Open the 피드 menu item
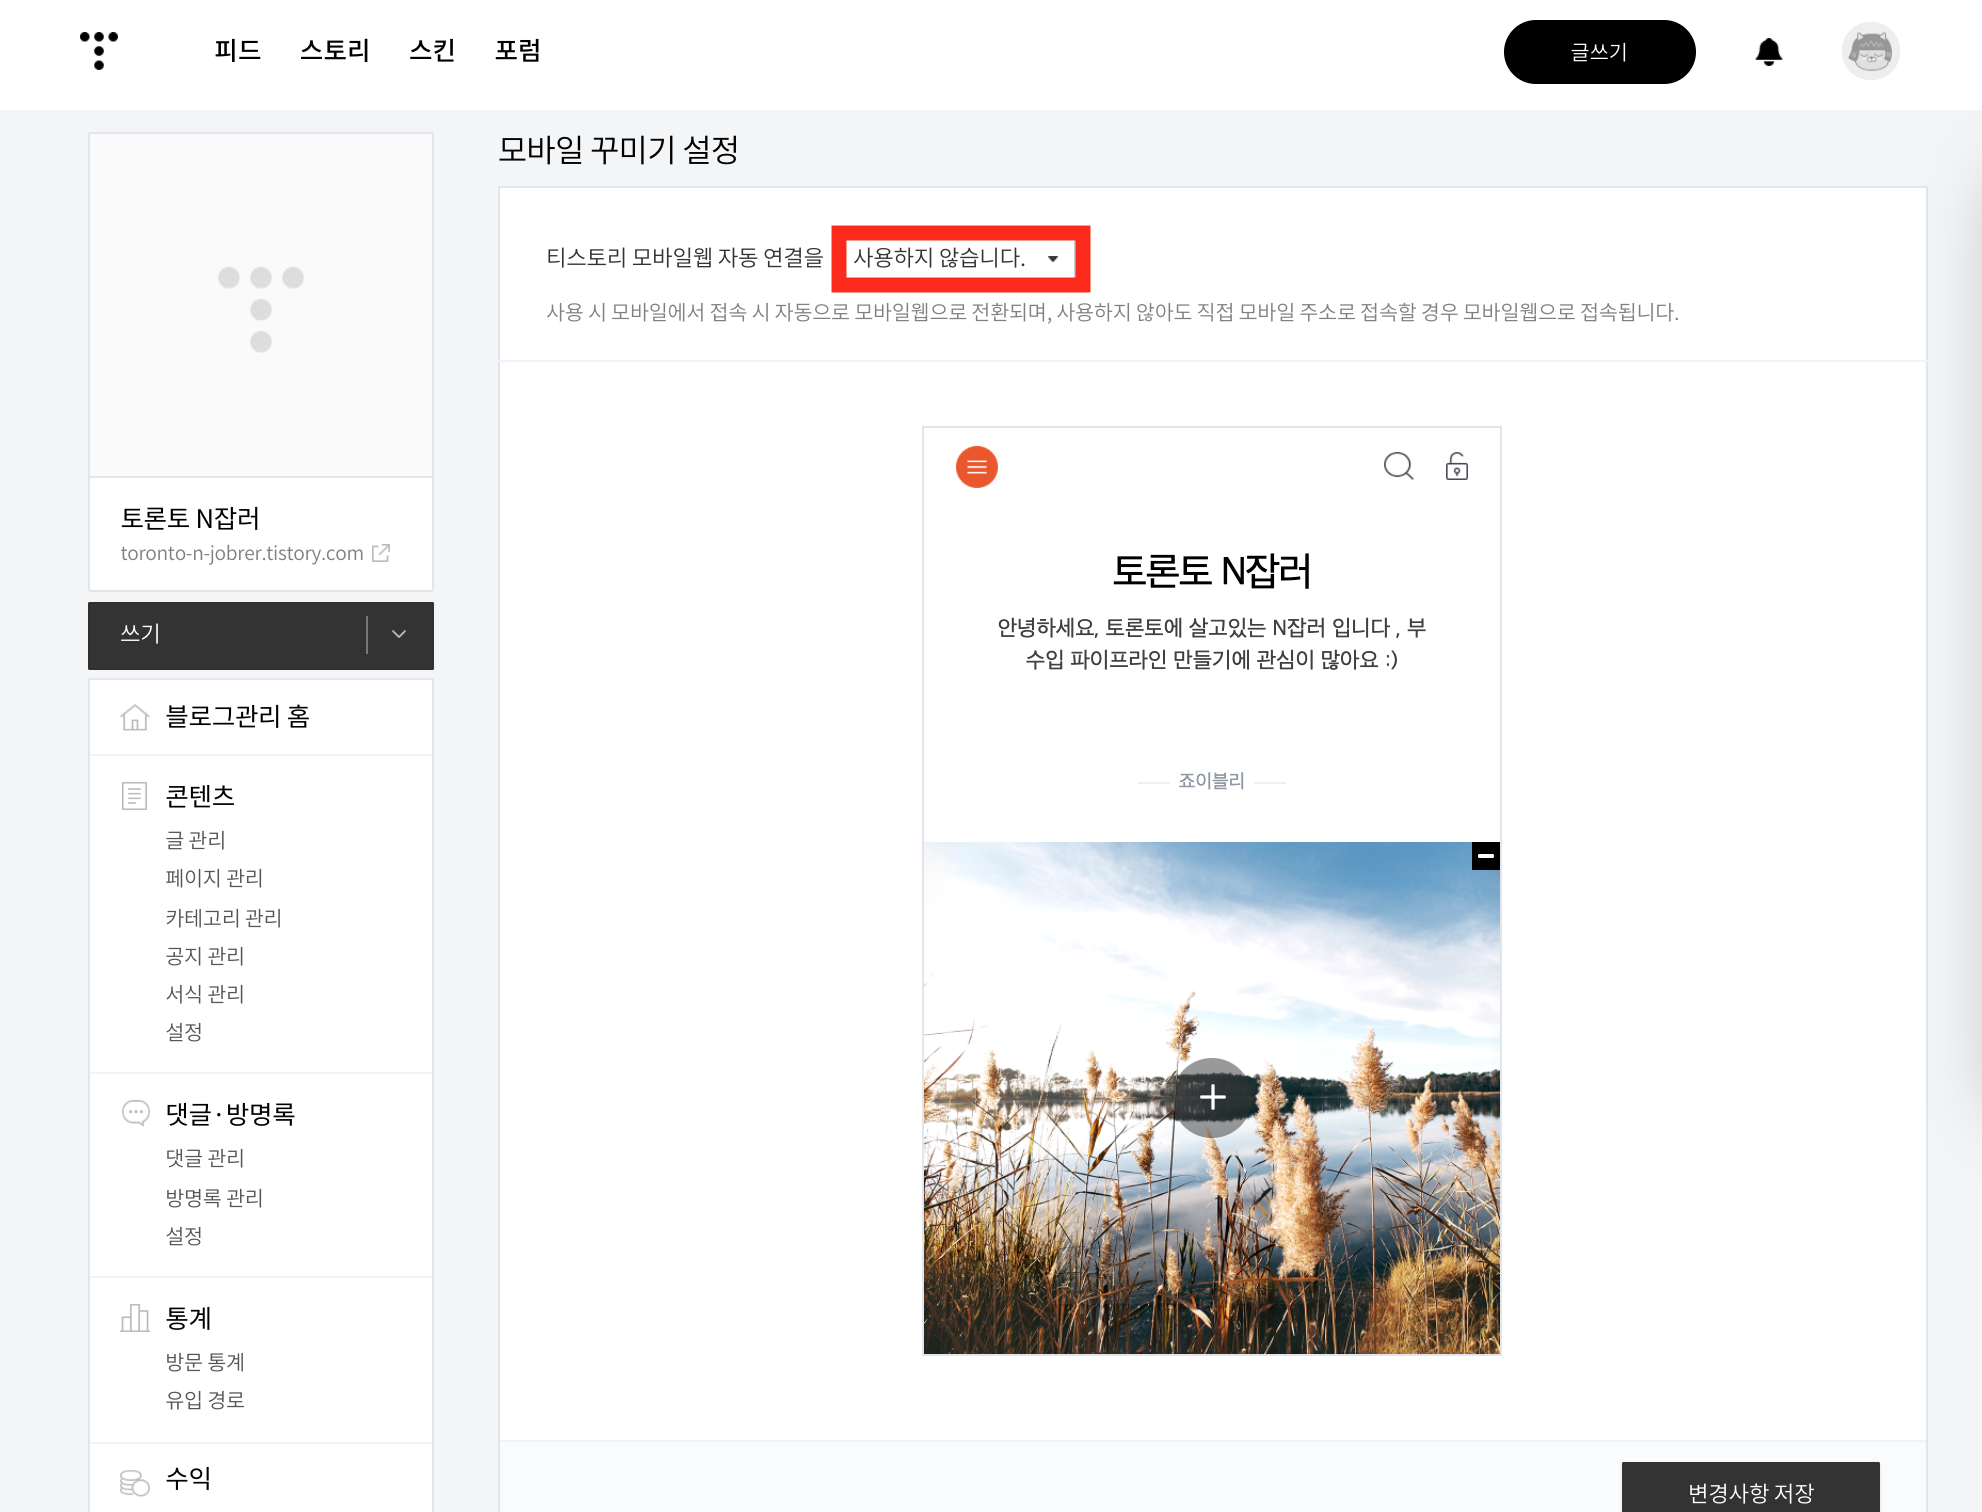This screenshot has width=1982, height=1512. [x=237, y=50]
